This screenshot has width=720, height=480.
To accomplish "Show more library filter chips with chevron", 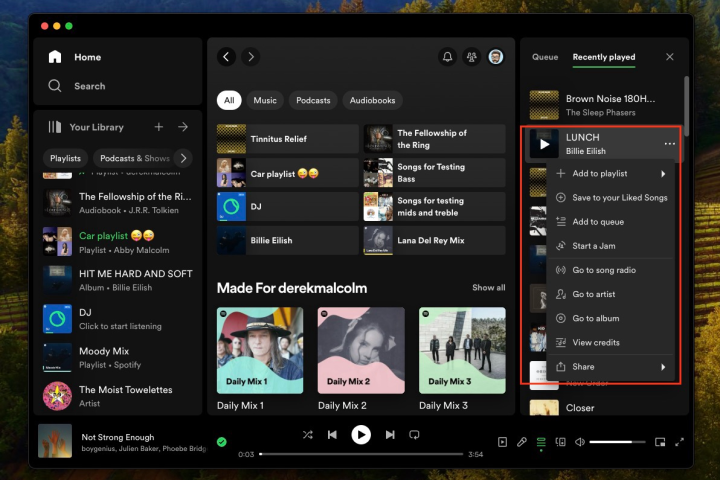I will click(x=183, y=158).
